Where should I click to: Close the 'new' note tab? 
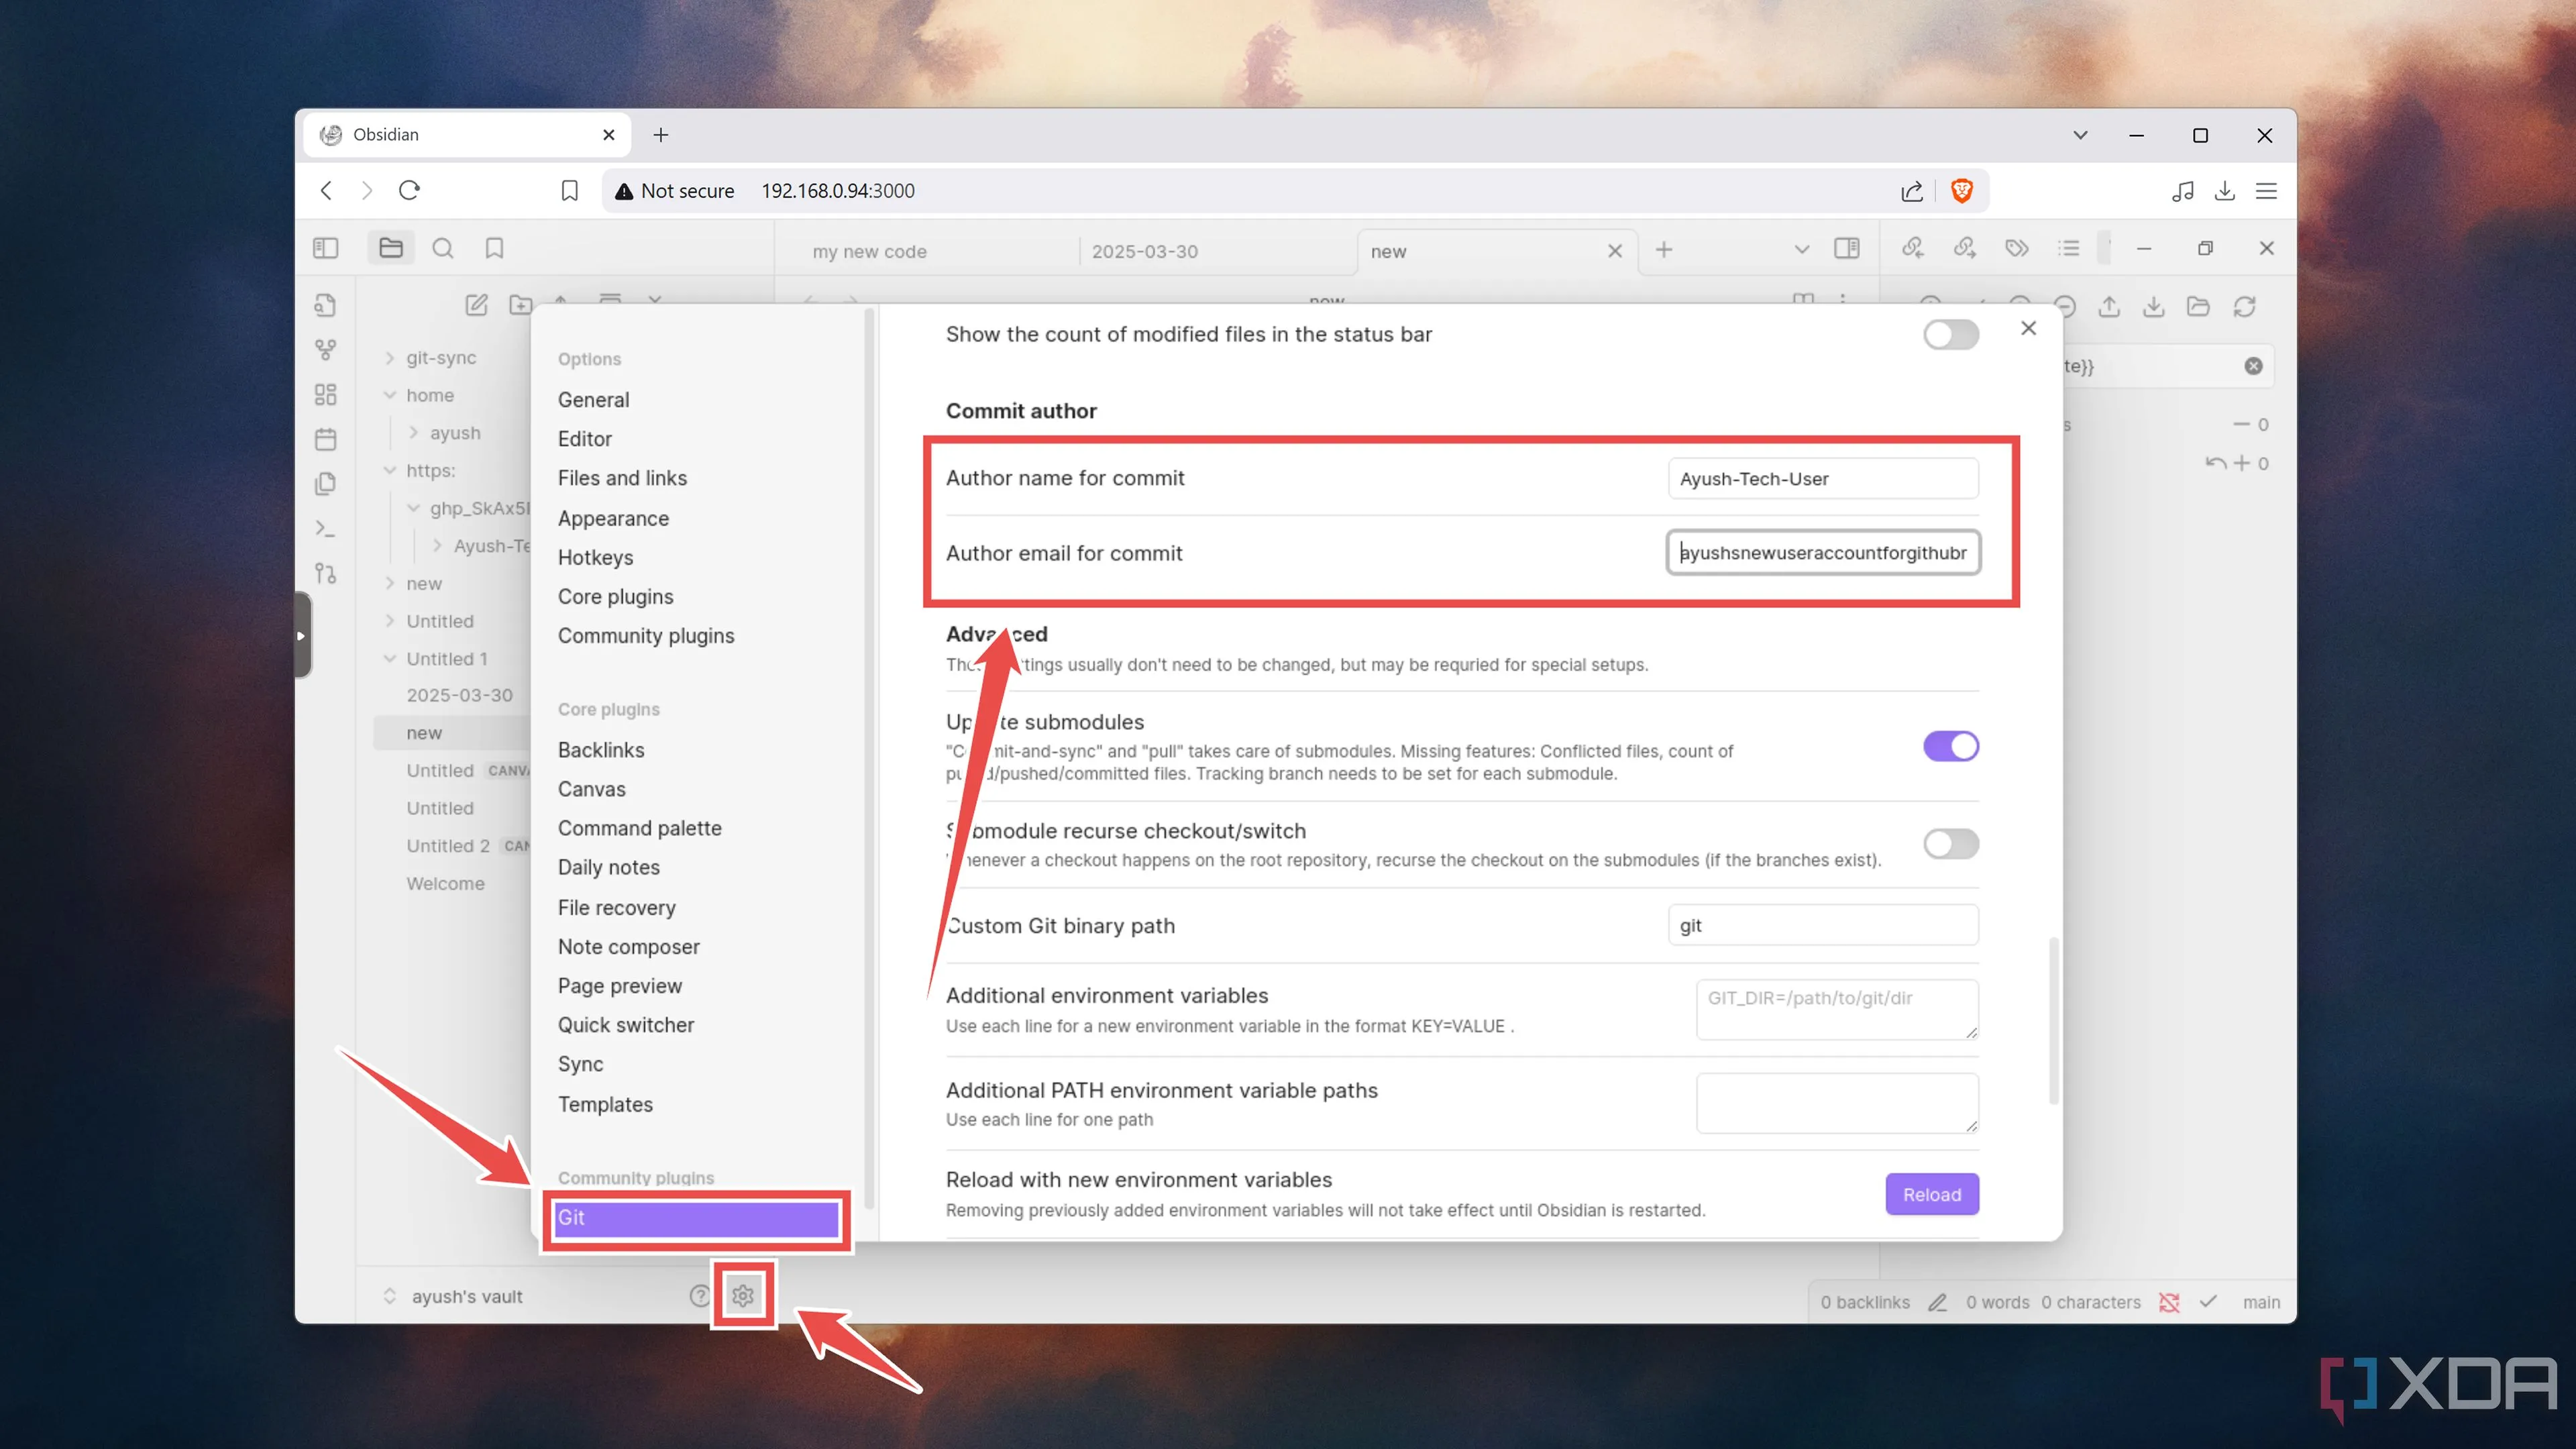pos(1614,251)
